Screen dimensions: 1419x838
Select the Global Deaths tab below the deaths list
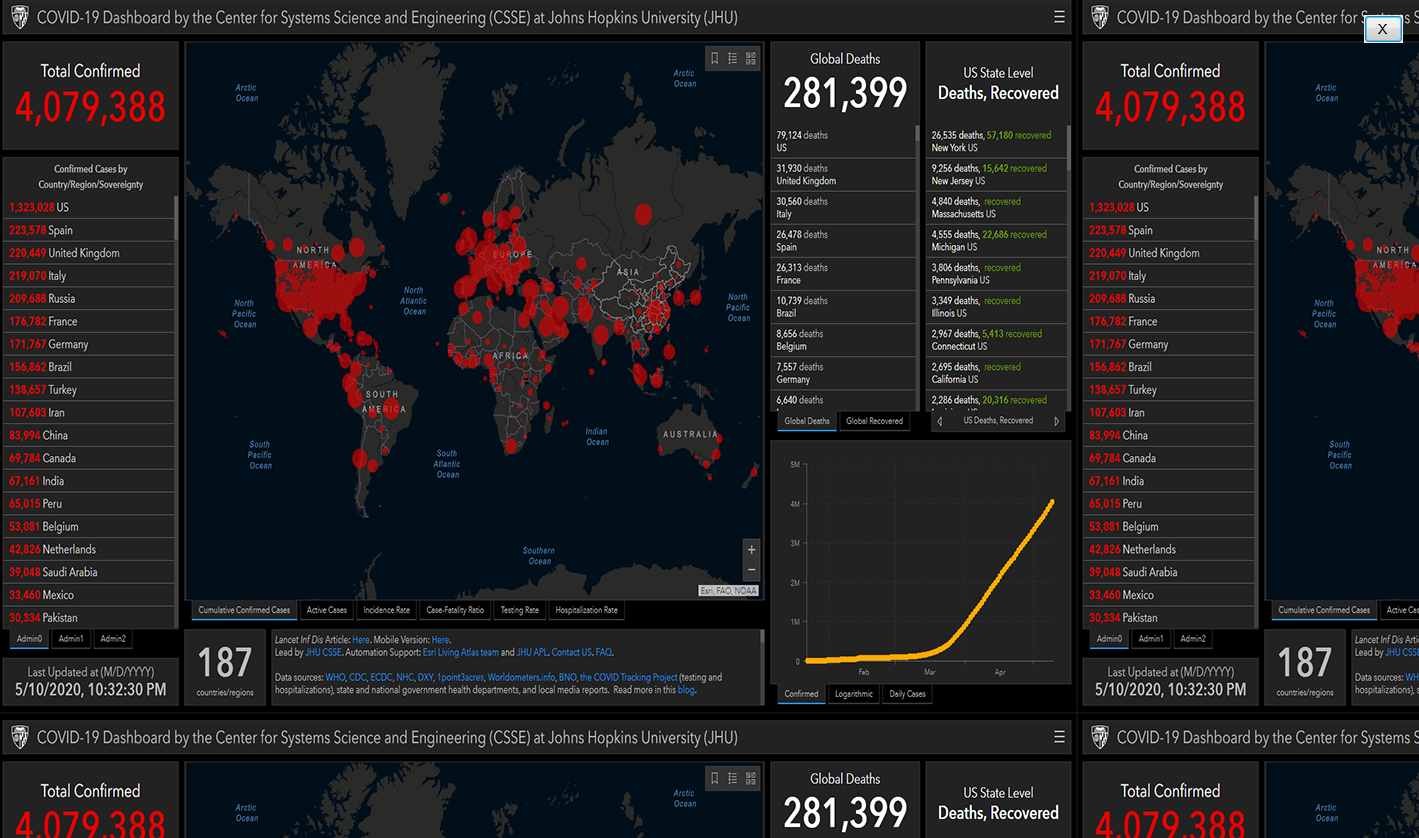(x=807, y=421)
